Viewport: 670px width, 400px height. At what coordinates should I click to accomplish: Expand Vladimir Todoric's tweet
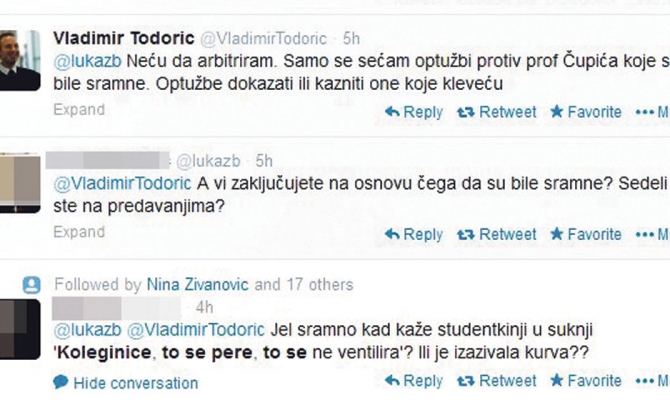78,110
